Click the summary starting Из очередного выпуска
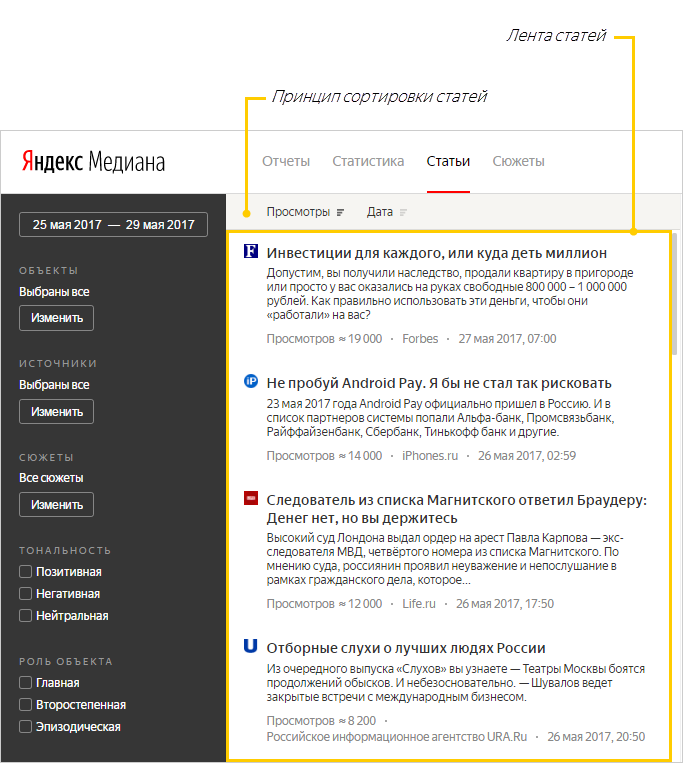This screenshot has width=683, height=774. tap(455, 683)
